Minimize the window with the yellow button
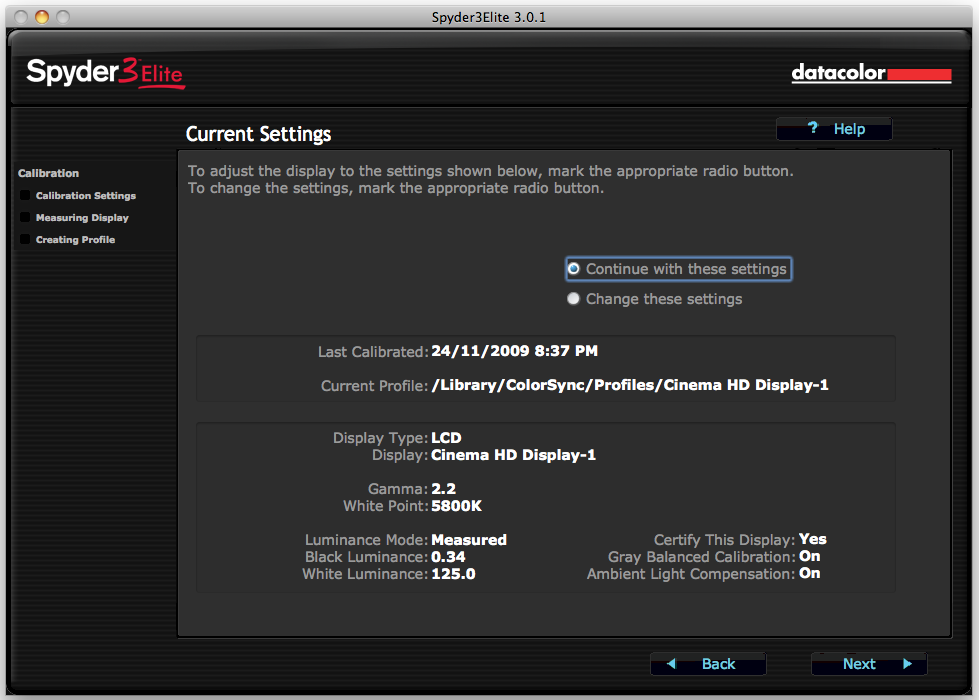The width and height of the screenshot is (979, 700). [42, 17]
